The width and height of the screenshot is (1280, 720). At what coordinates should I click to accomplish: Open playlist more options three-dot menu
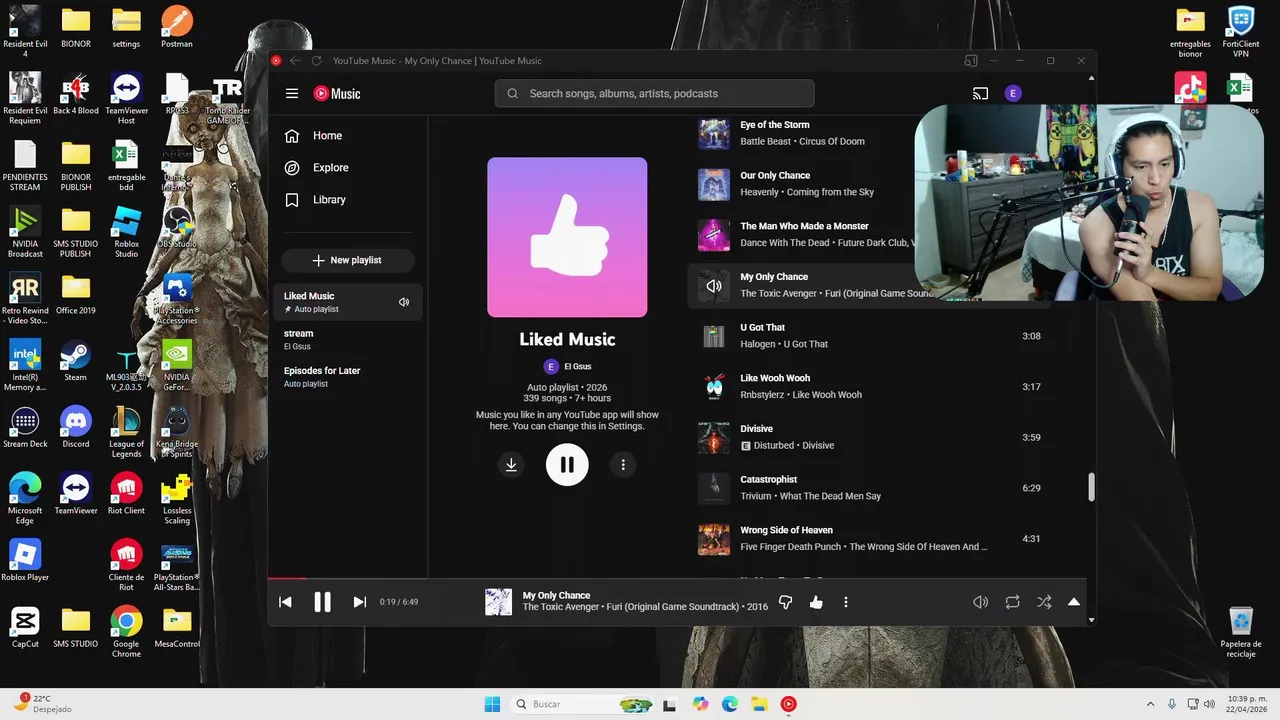[623, 464]
